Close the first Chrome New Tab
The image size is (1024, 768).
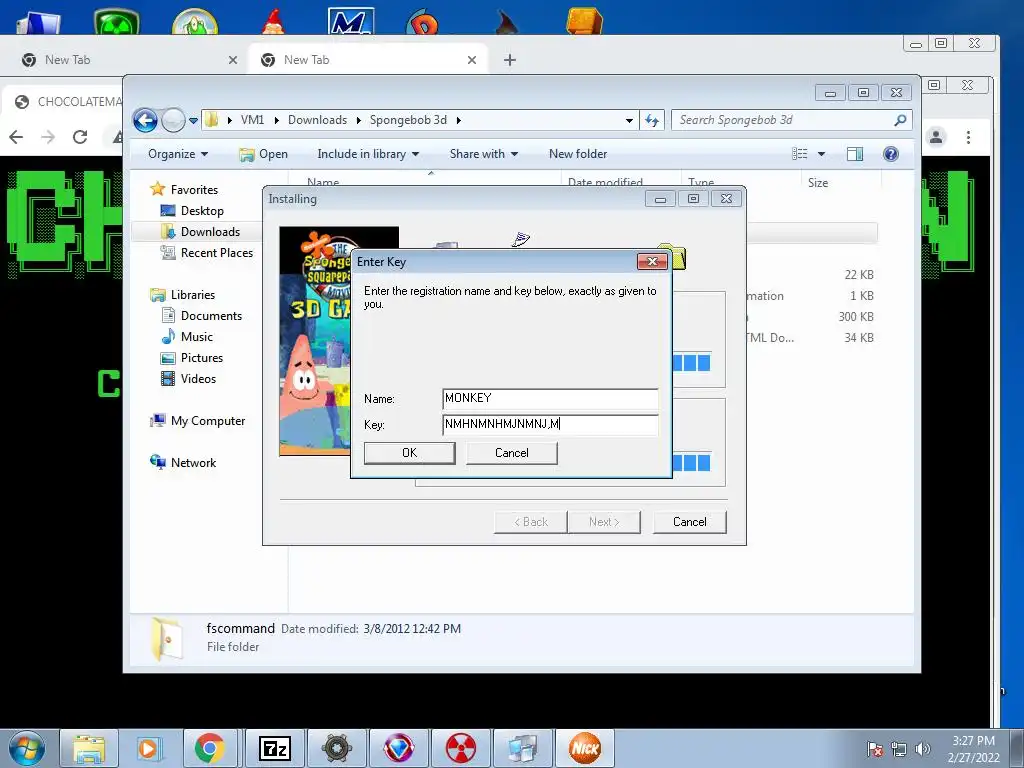(x=232, y=60)
